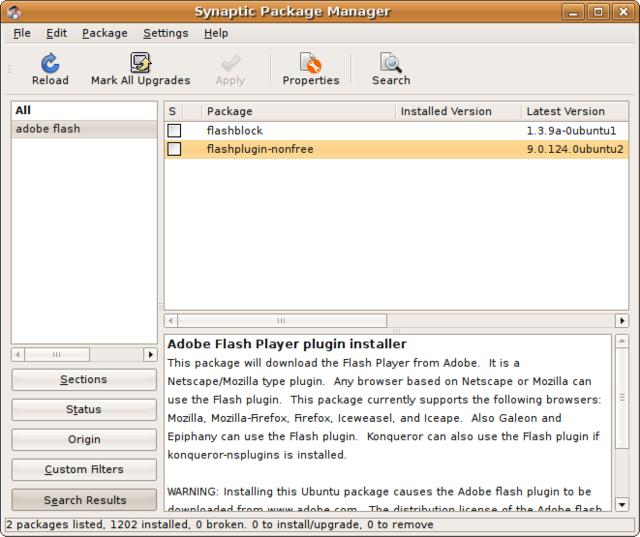Click the greyed Apply checkmark icon
The image size is (640, 537).
click(231, 63)
